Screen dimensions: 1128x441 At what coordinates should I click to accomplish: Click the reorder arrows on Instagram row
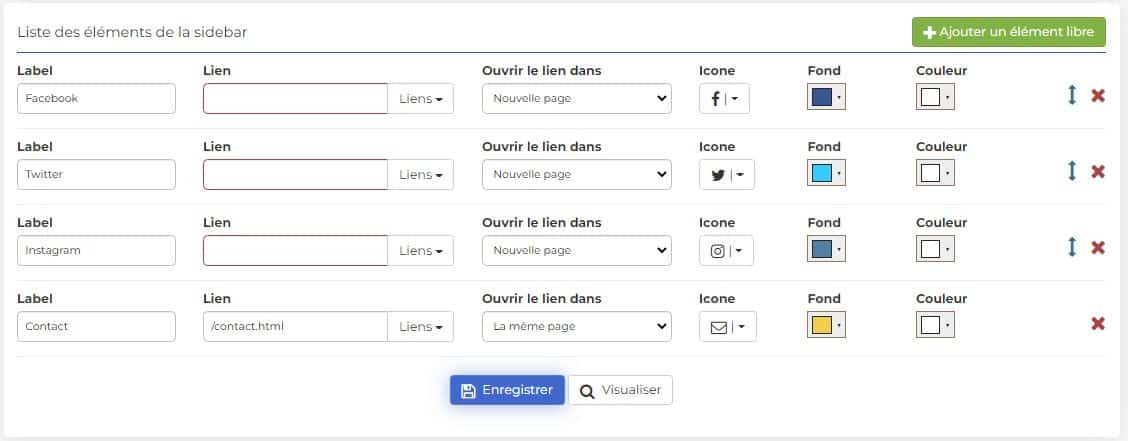click(x=1072, y=247)
